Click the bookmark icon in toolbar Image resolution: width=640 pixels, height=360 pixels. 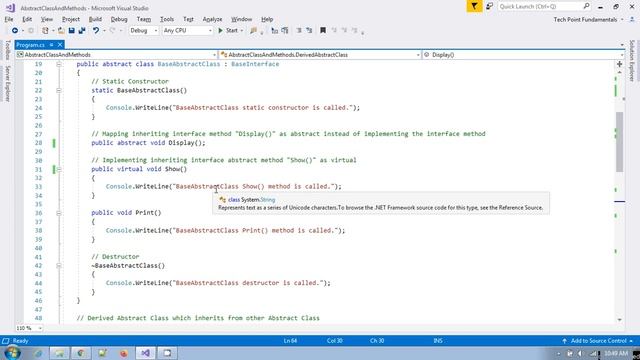pos(323,31)
